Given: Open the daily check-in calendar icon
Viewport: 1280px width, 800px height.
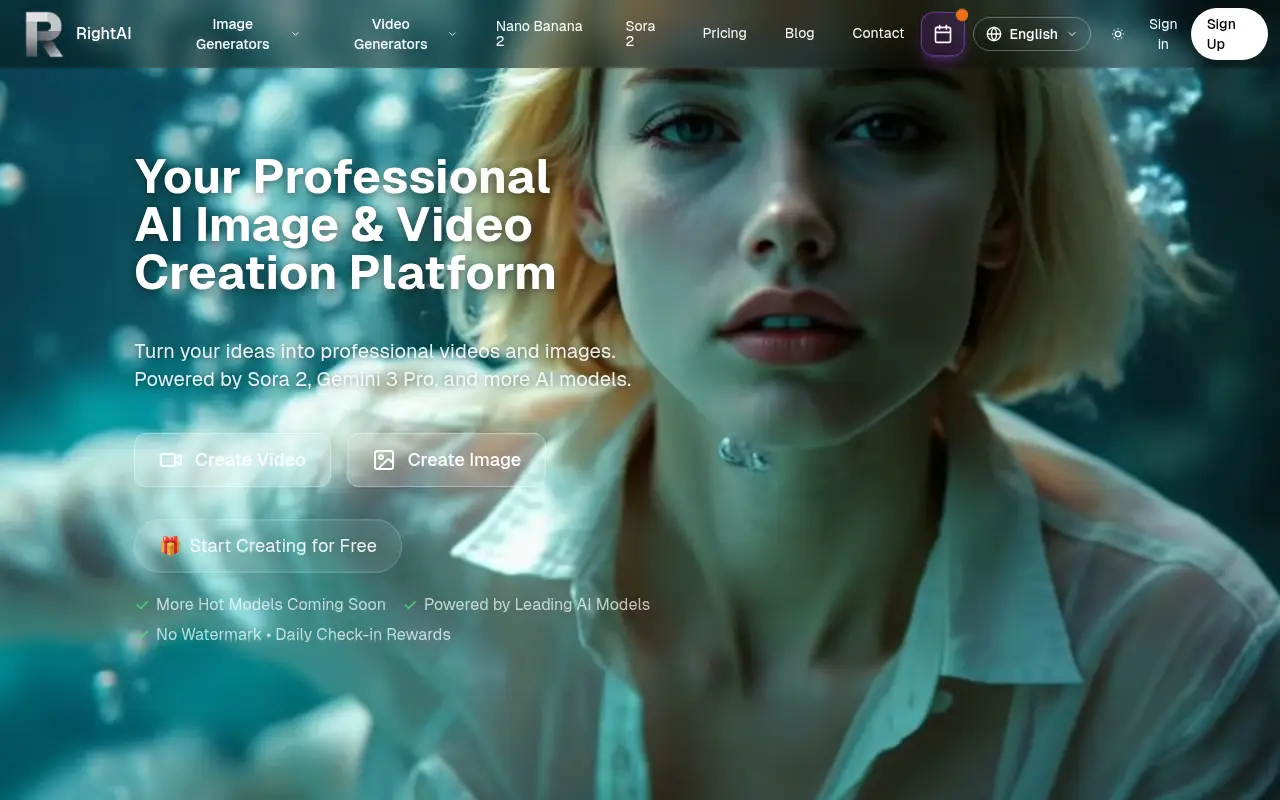Looking at the screenshot, I should [943, 34].
